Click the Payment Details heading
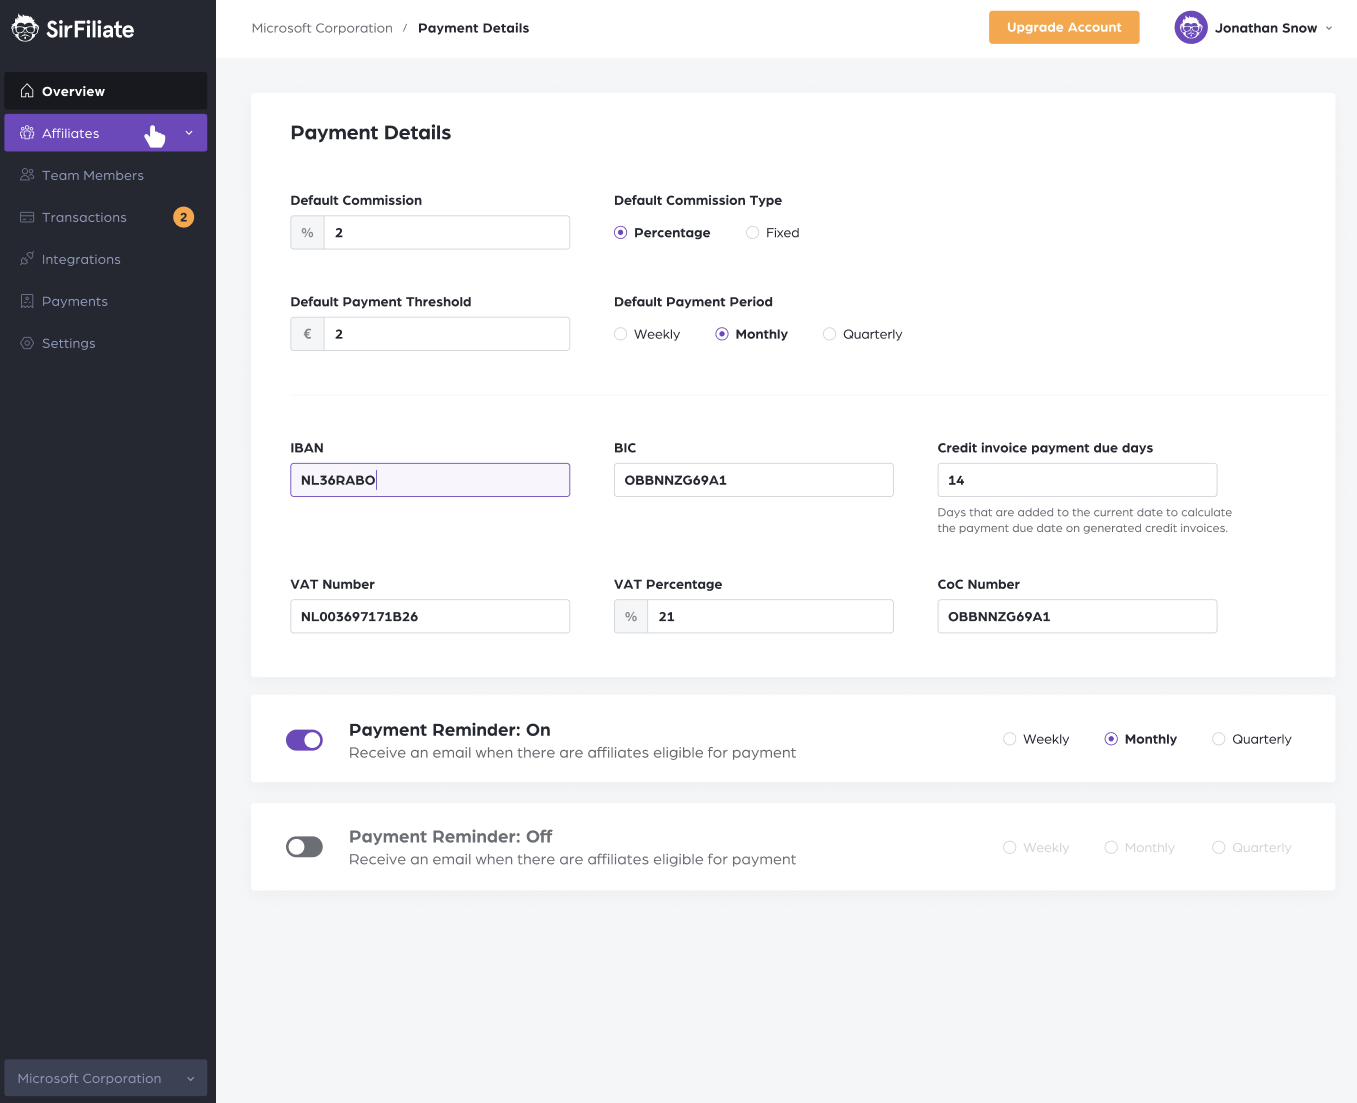 coord(371,133)
